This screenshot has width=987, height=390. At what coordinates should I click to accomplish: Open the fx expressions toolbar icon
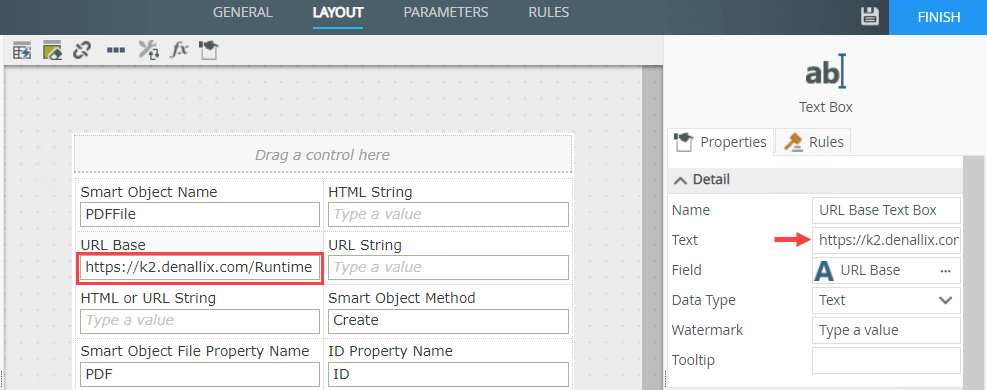[x=179, y=50]
